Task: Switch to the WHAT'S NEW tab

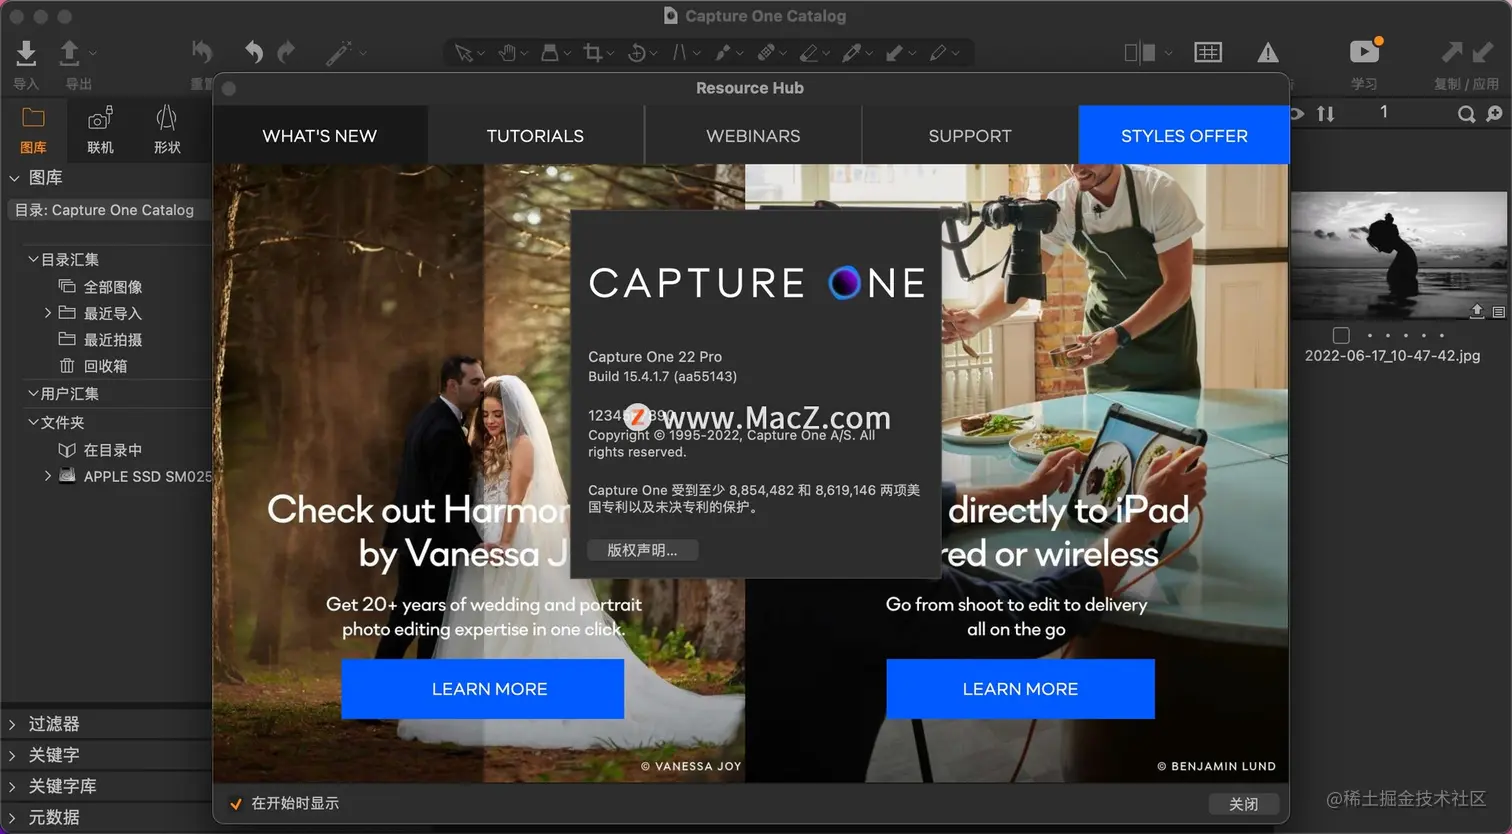Action: (x=320, y=135)
